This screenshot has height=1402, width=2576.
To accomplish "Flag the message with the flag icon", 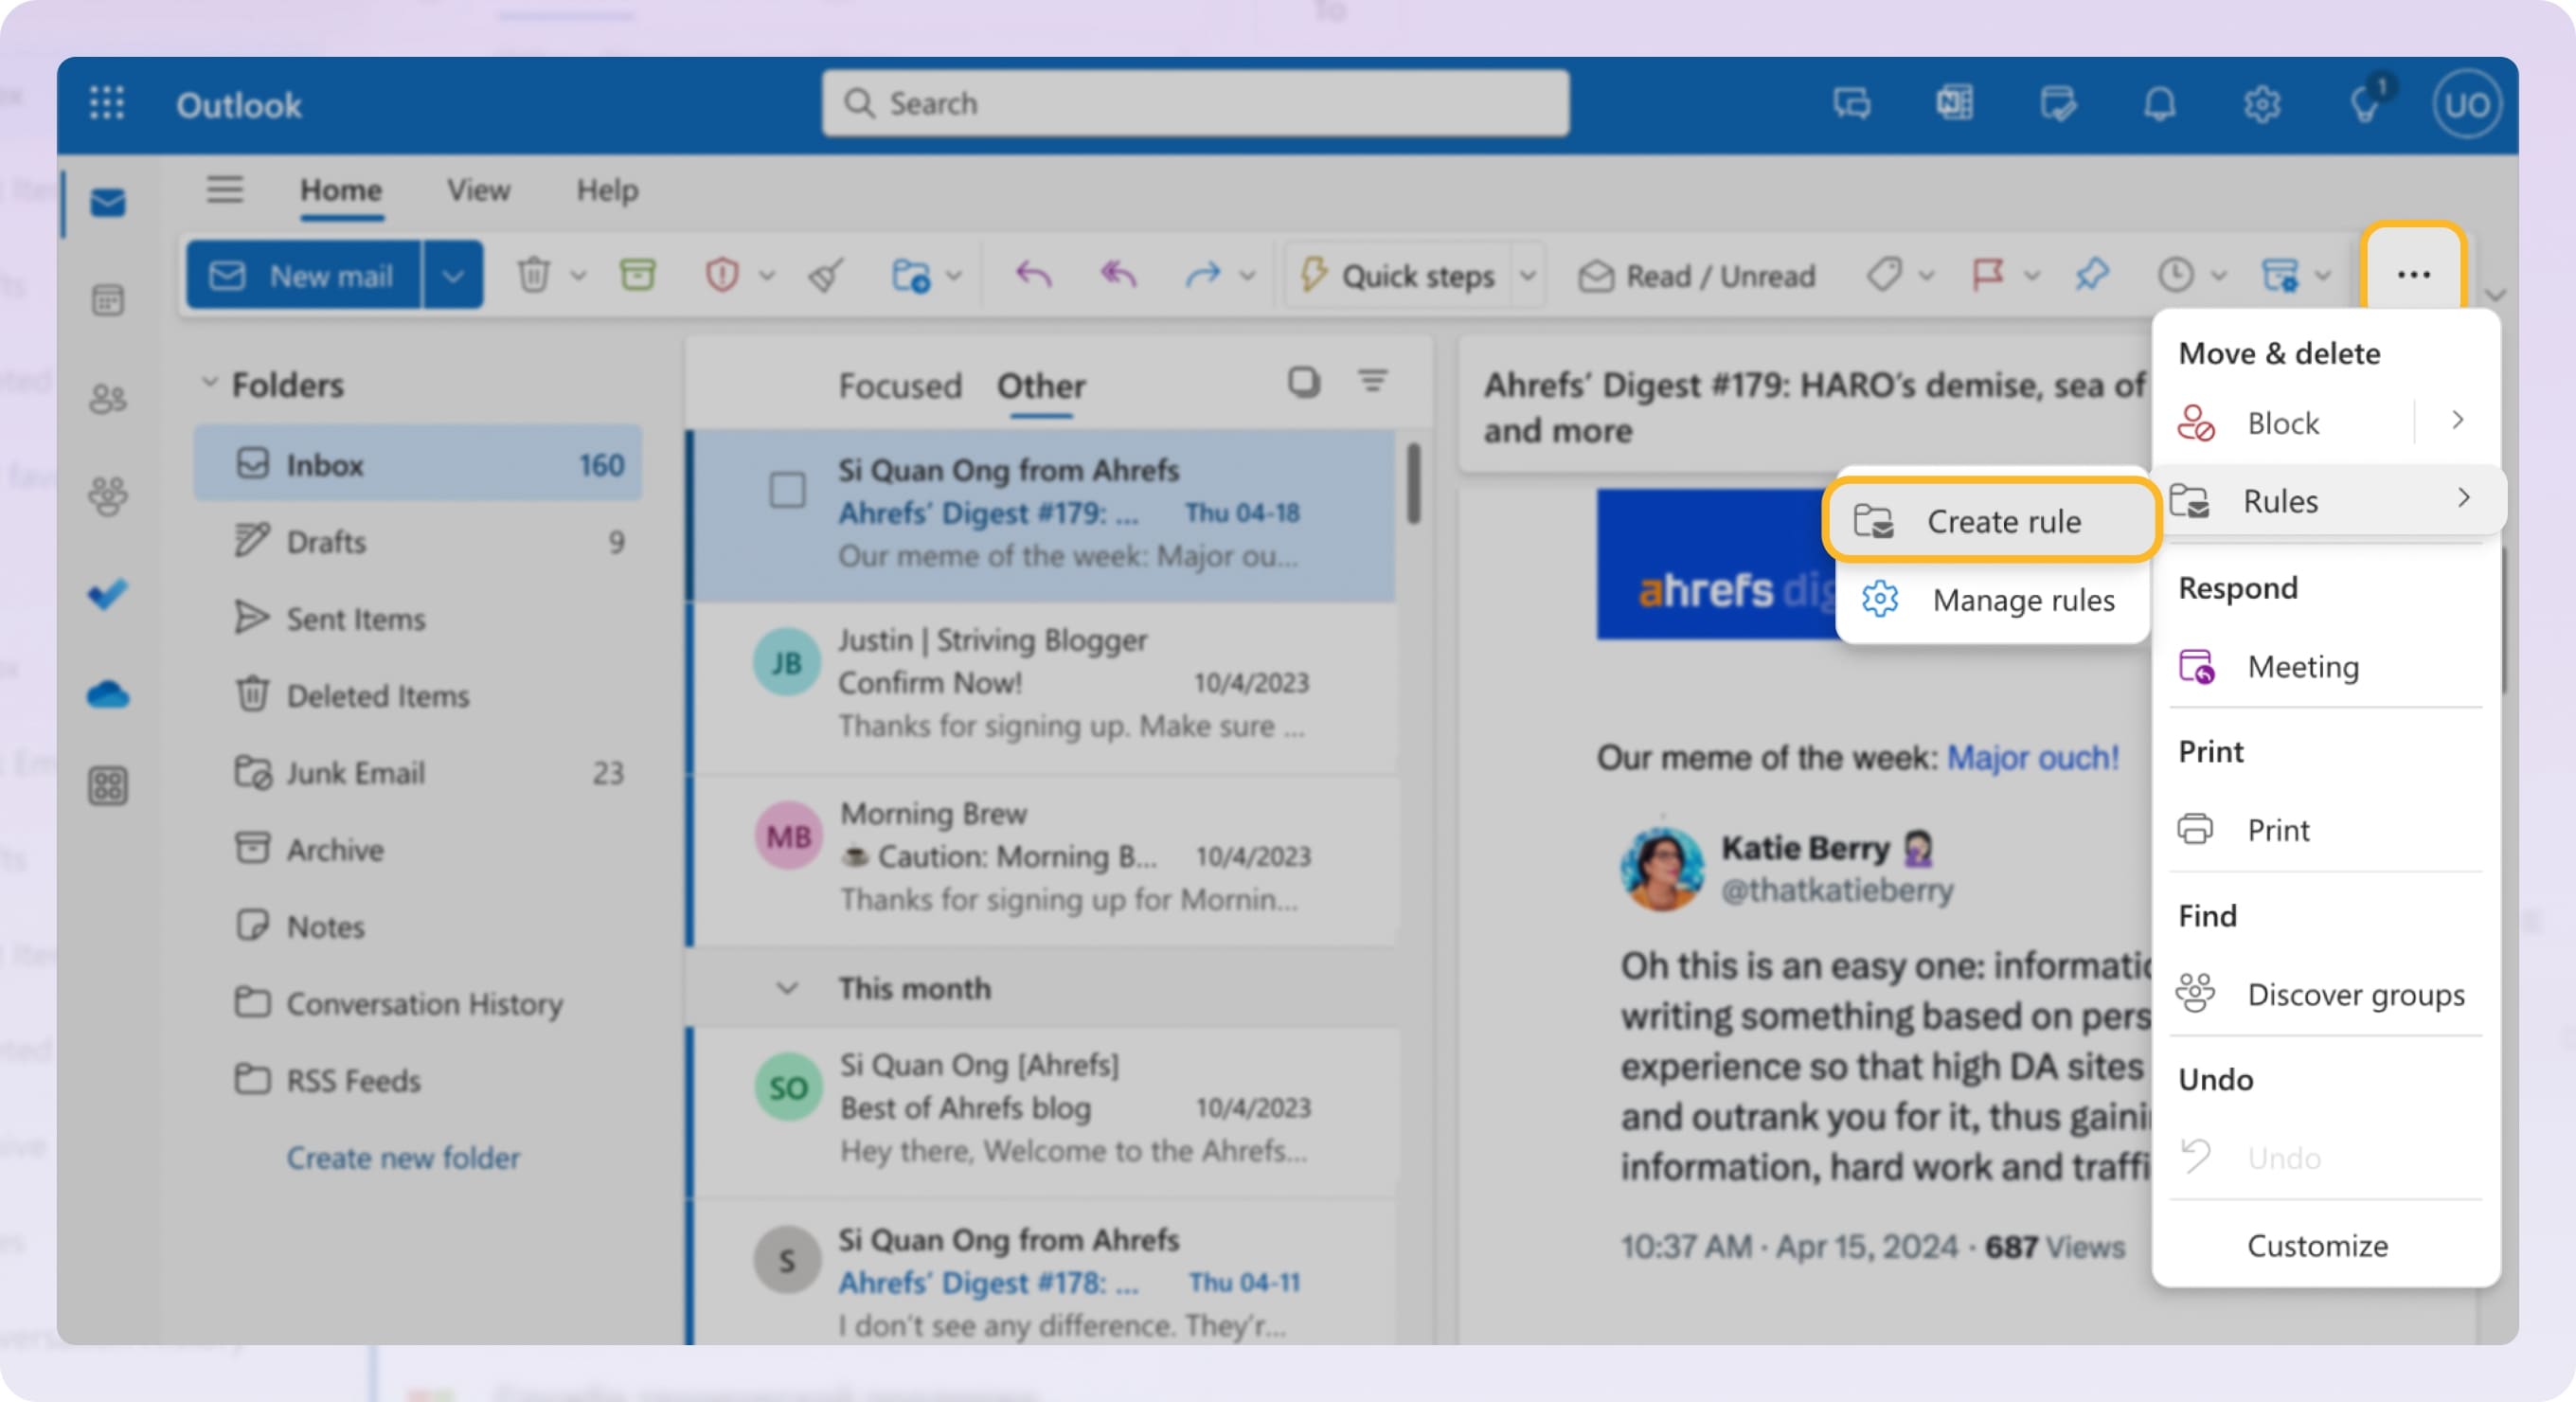I will (1988, 275).
